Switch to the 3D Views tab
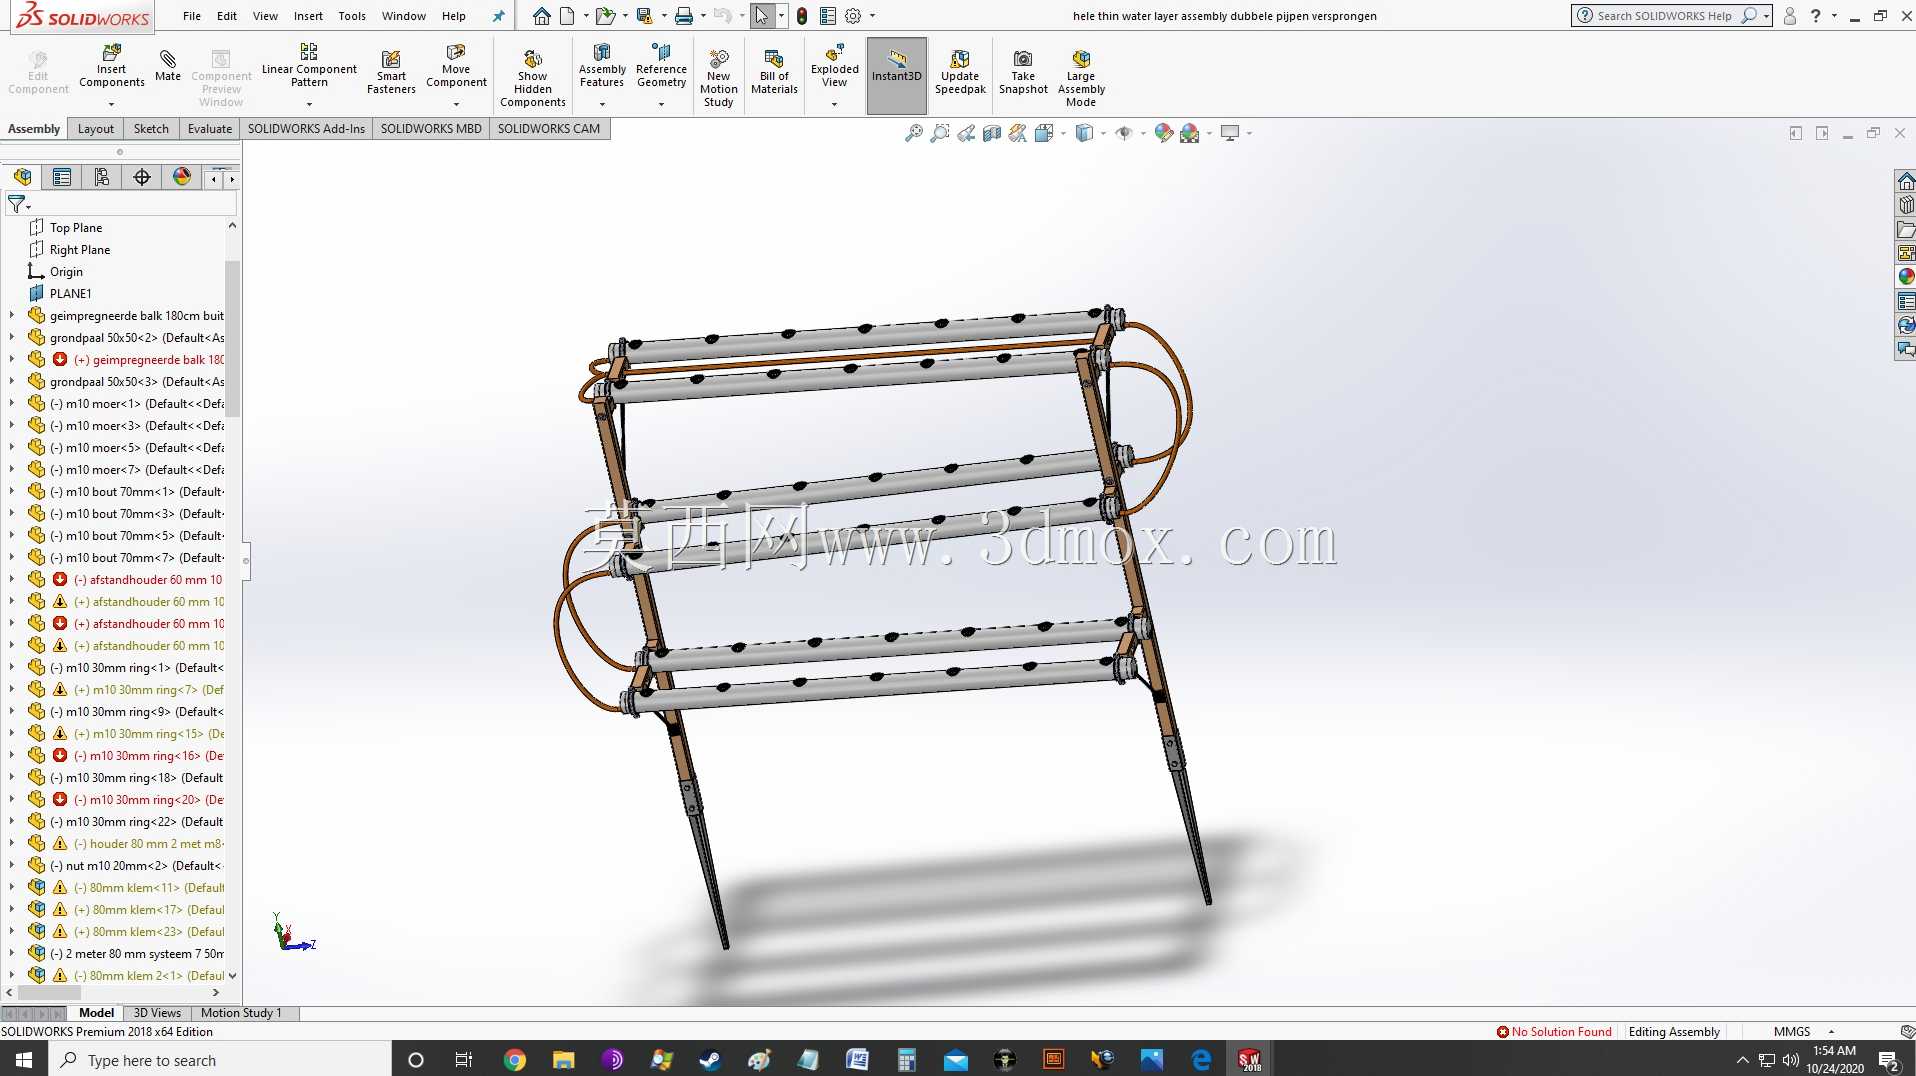This screenshot has width=1916, height=1076. pos(157,1013)
